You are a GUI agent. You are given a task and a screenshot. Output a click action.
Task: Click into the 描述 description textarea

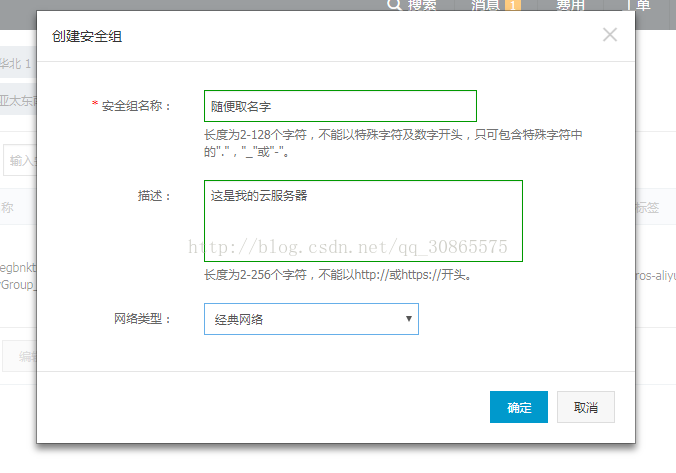[363, 221]
